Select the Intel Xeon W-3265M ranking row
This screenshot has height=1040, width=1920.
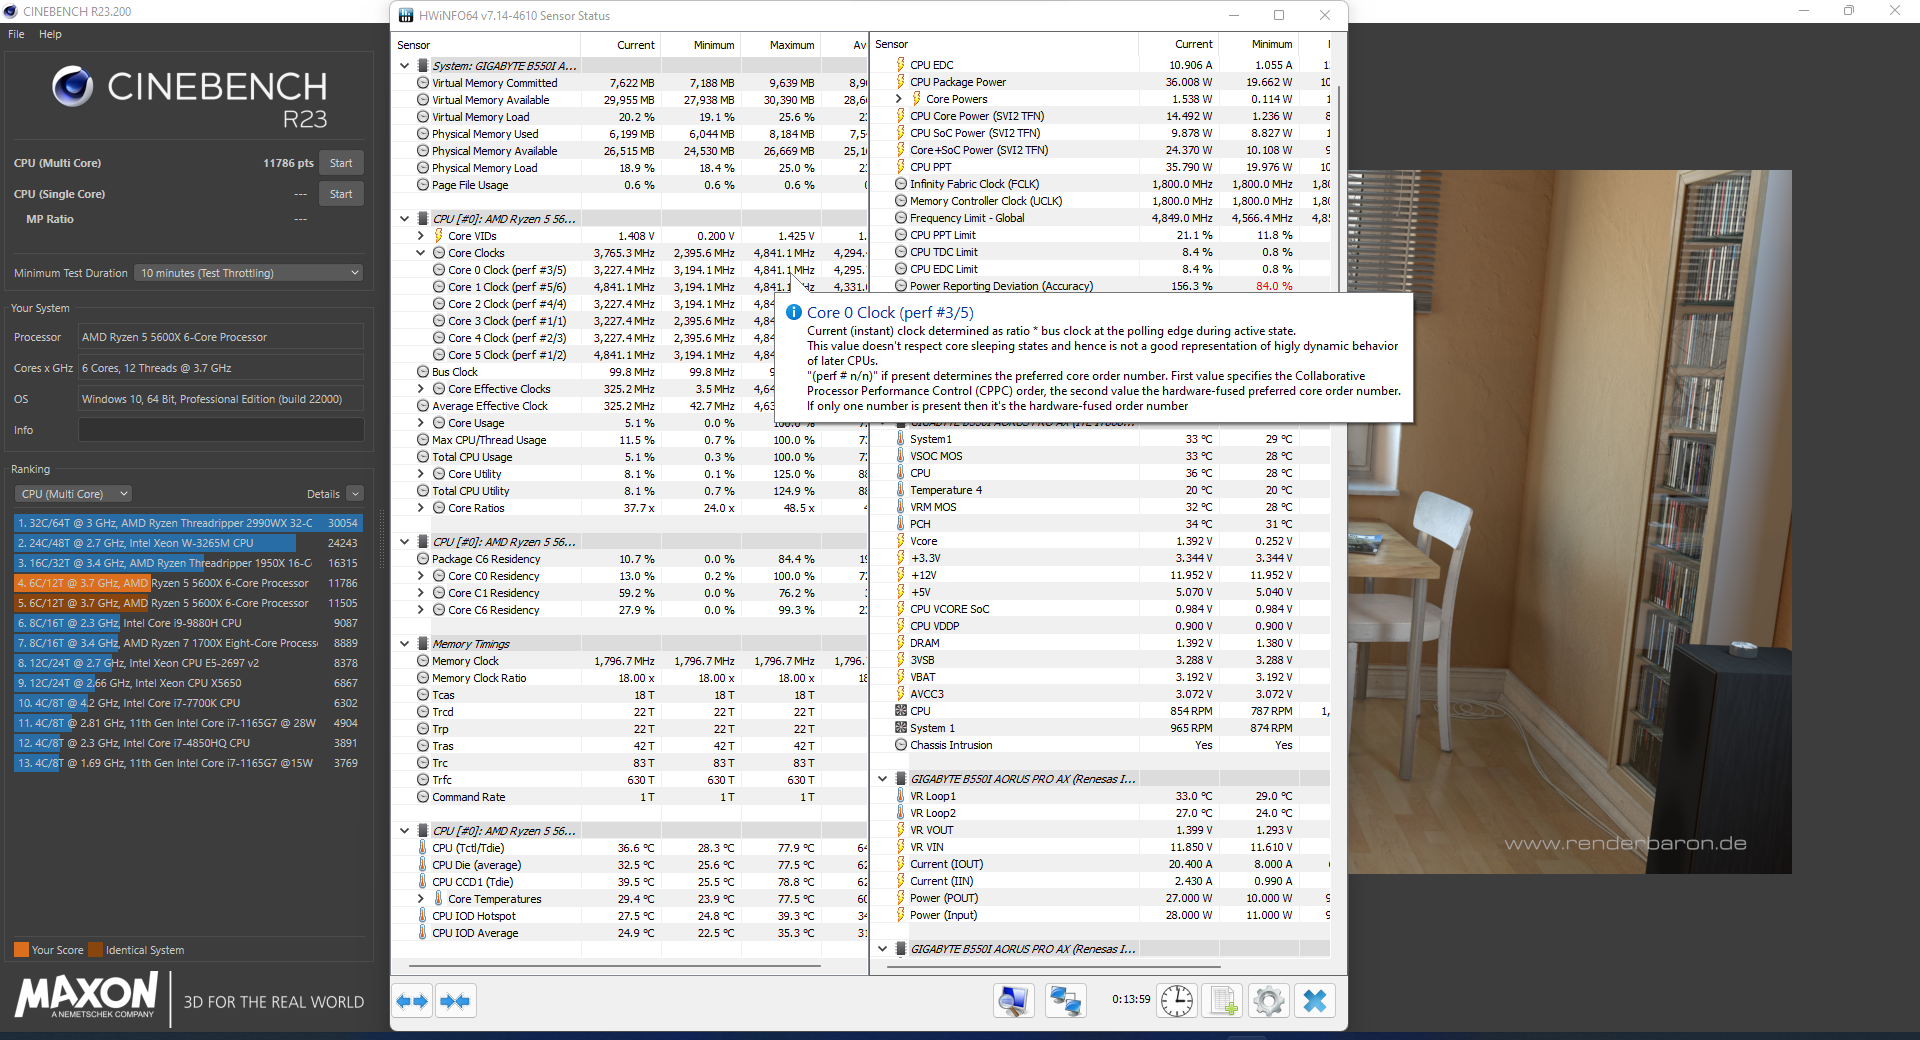tap(188, 543)
